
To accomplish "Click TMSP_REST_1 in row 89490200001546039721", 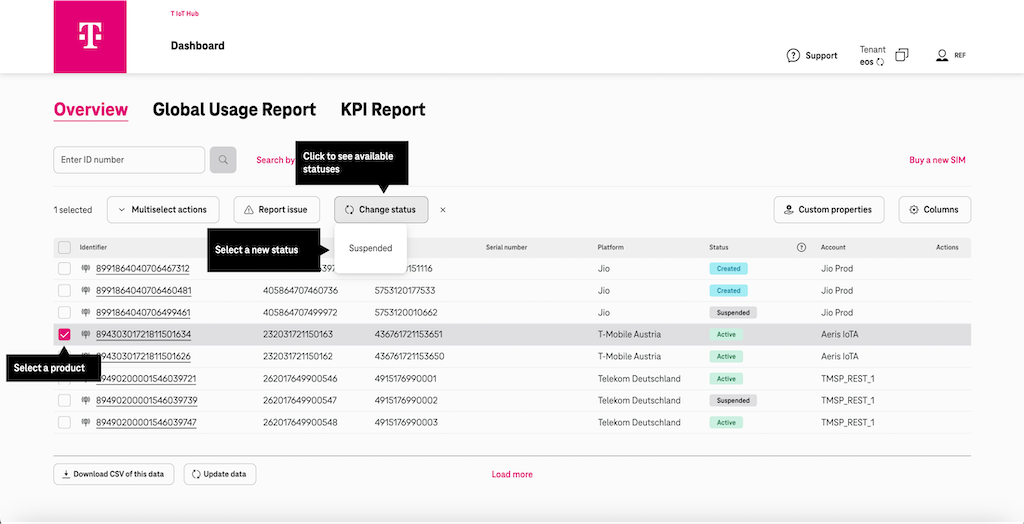I will pyautogui.click(x=848, y=378).
